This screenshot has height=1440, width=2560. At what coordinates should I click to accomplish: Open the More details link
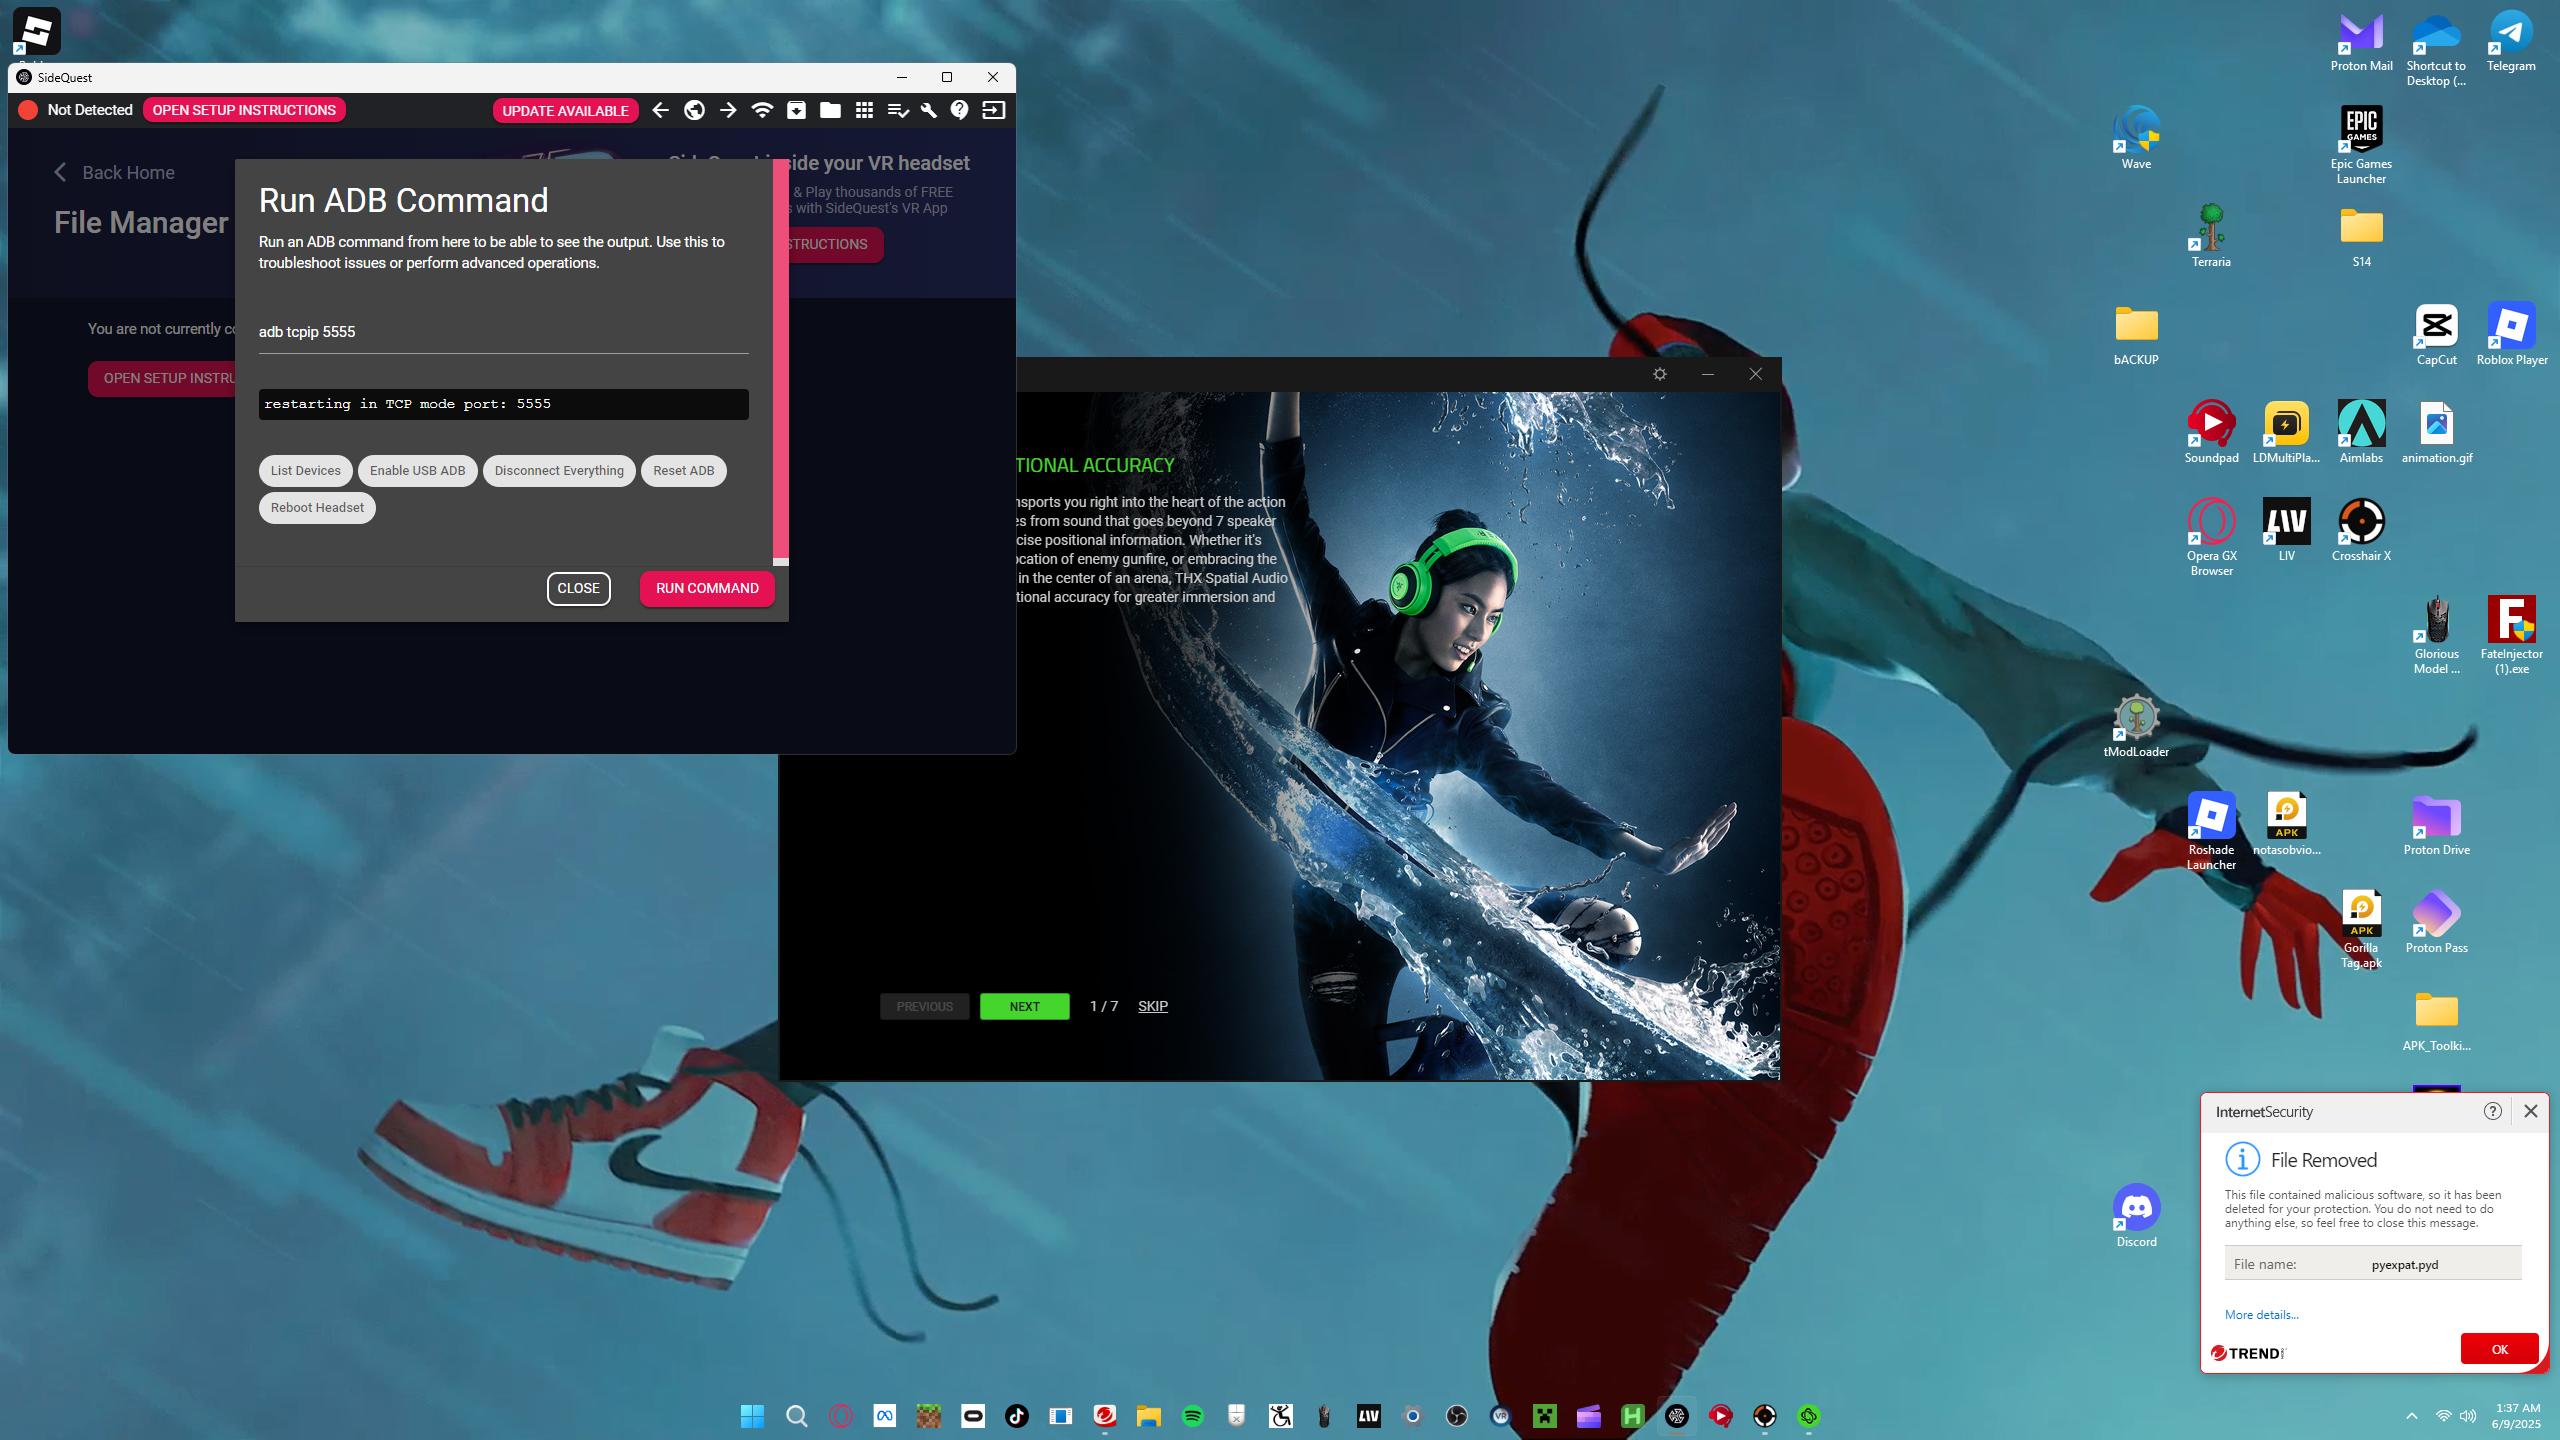2261,1315
